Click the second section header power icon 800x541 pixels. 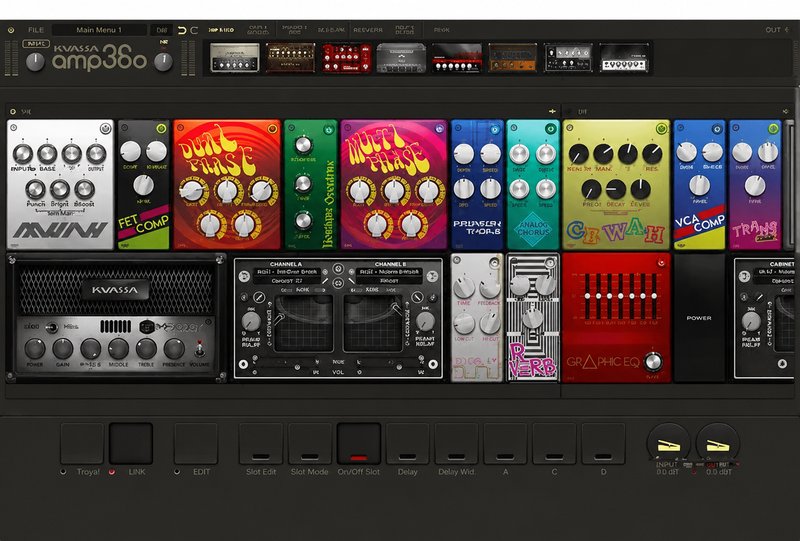point(570,111)
